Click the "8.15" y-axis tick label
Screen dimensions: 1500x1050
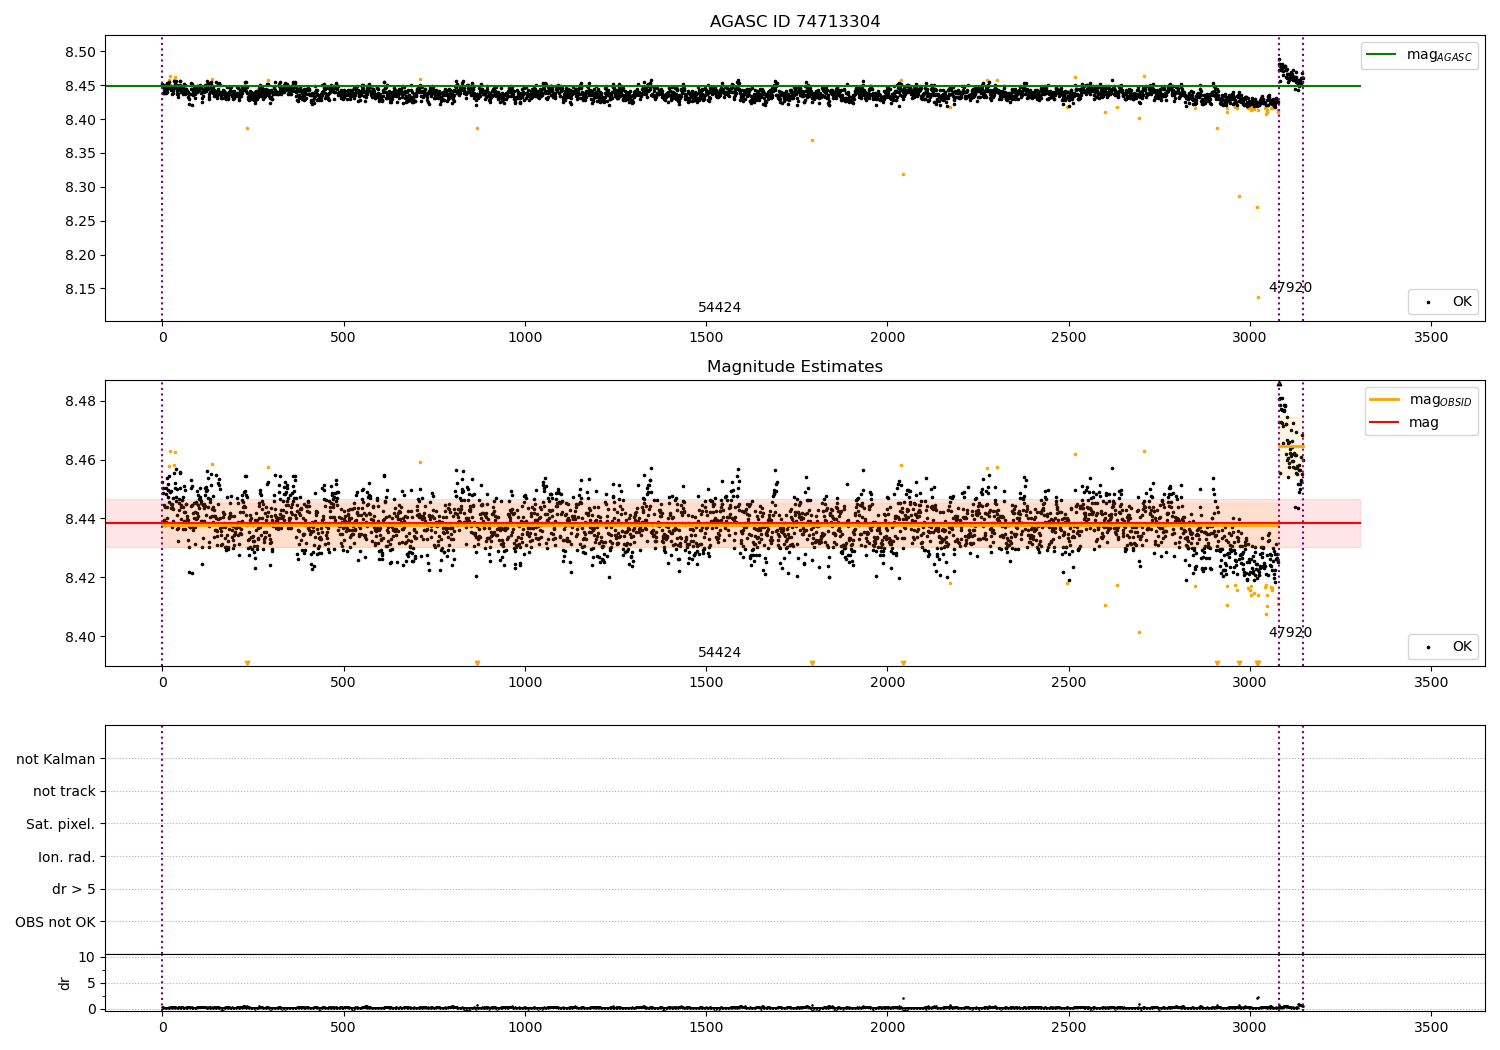click(x=80, y=289)
